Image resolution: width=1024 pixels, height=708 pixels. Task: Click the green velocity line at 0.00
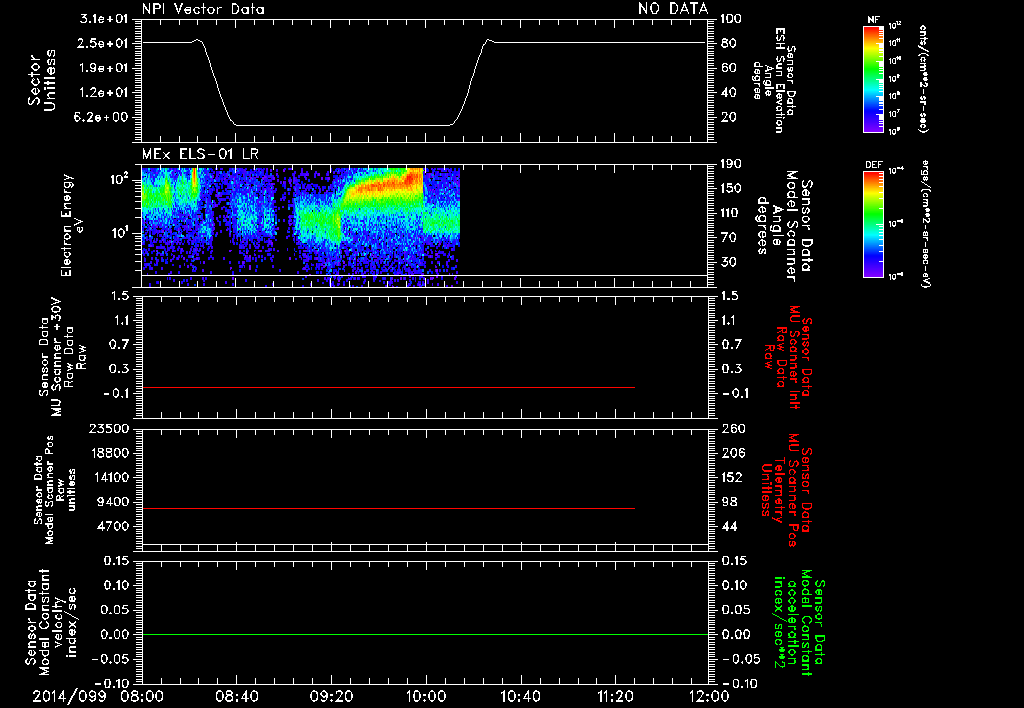pos(424,634)
